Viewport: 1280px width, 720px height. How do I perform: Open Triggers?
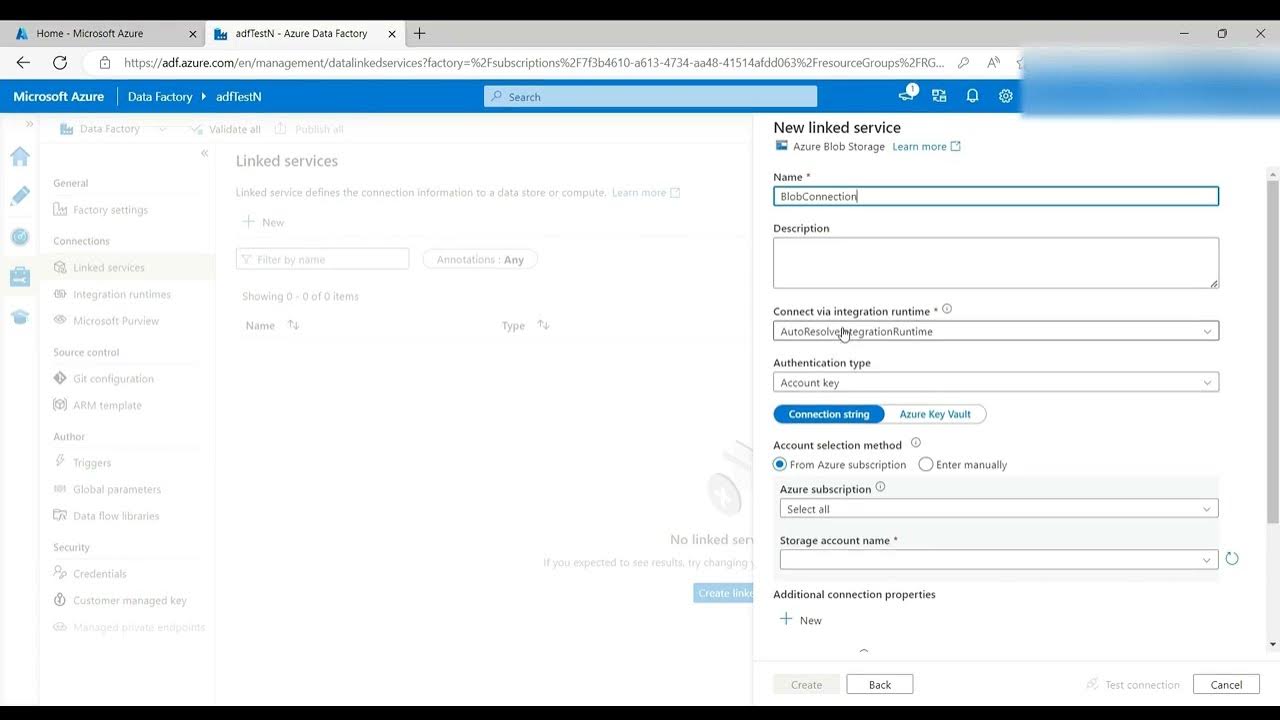pyautogui.click(x=92, y=463)
